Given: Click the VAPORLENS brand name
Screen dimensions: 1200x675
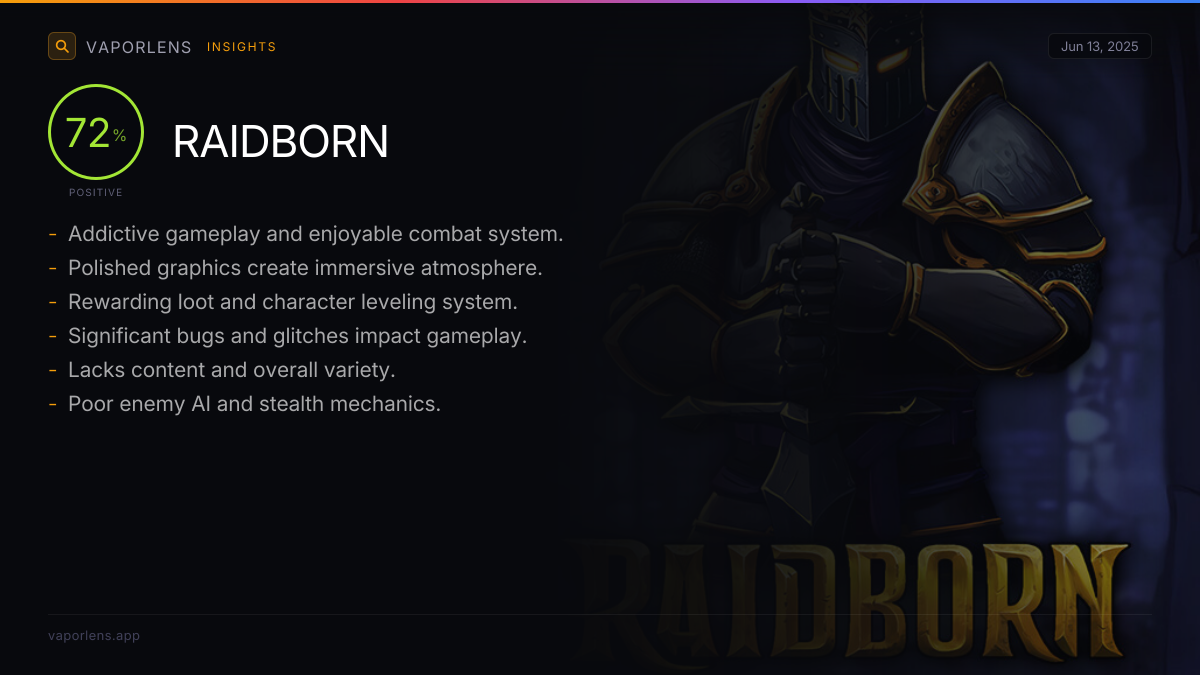Looking at the screenshot, I should (139, 47).
